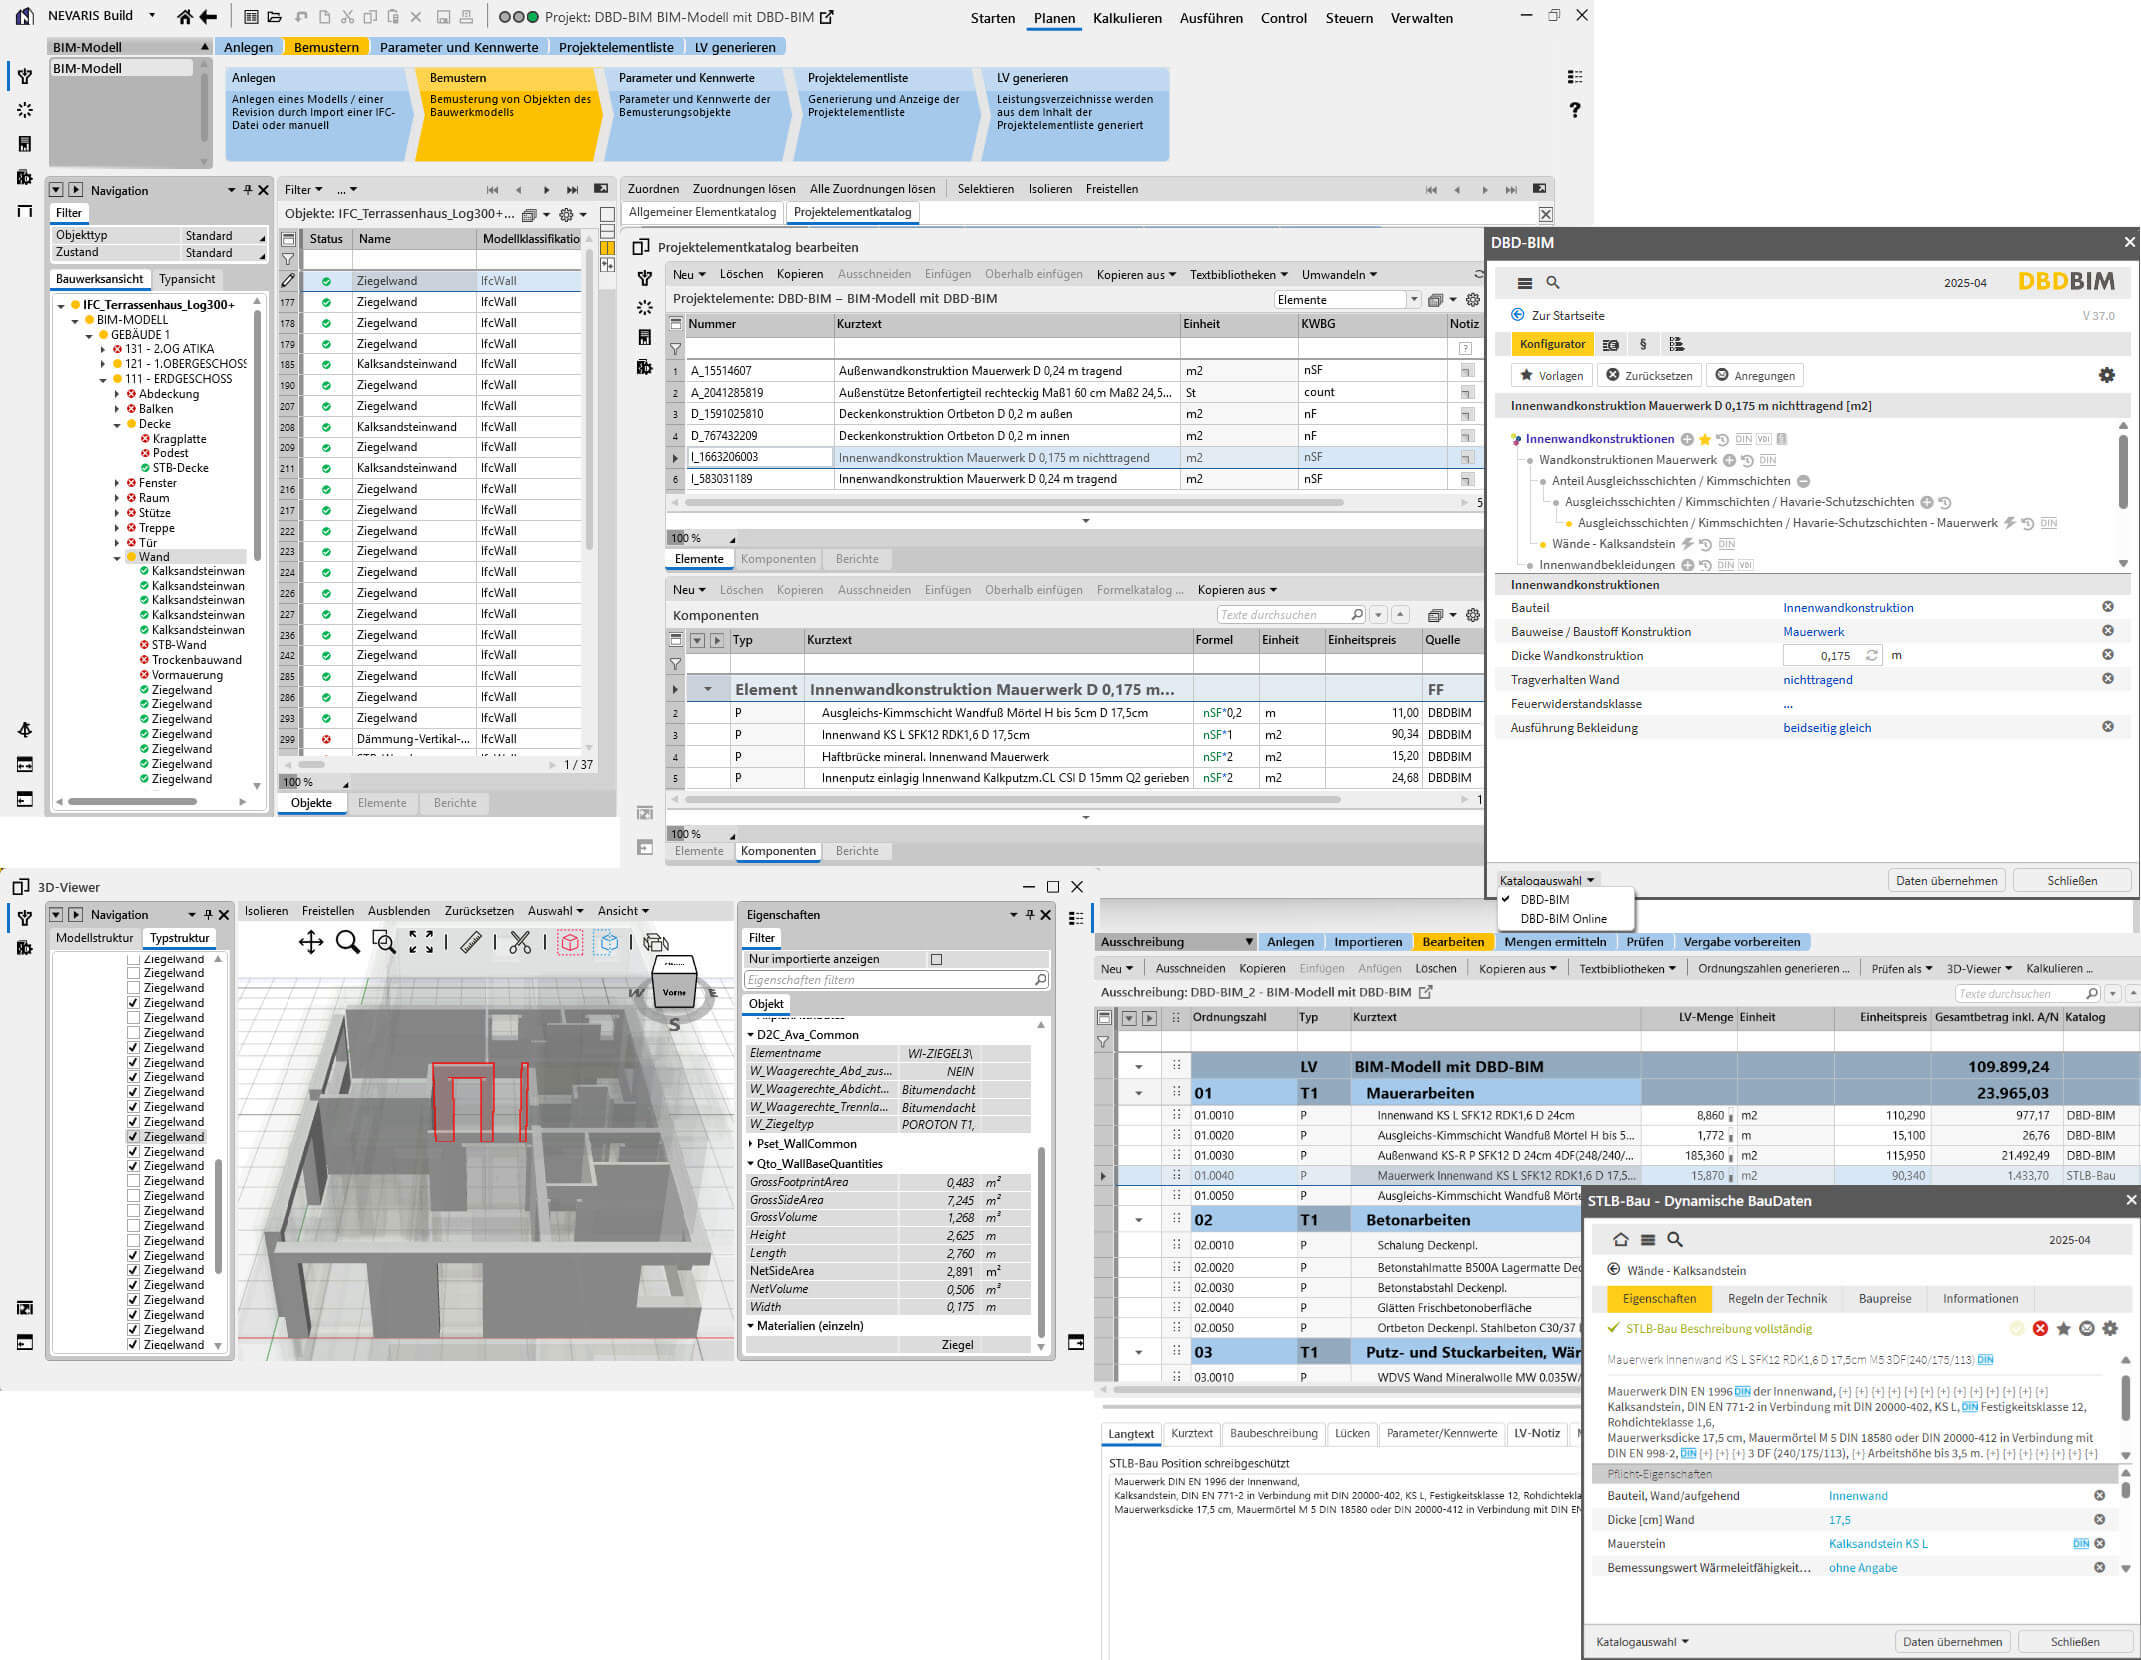Screen dimensions: 2141x1660
Task: Open the hamburger menu in DBD-BIM panel
Action: (x=1524, y=283)
